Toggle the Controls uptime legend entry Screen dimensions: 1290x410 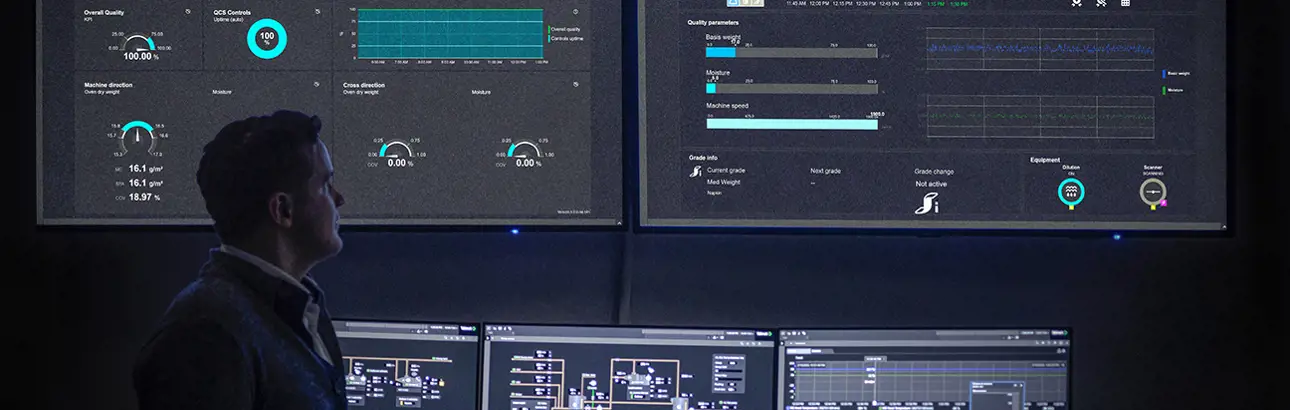coord(565,38)
